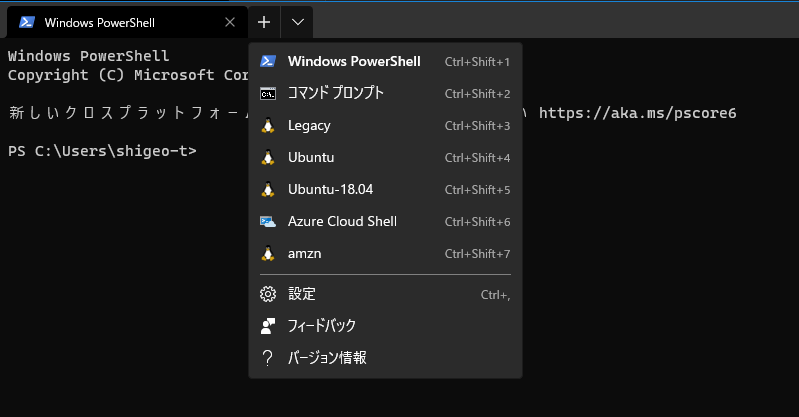Start the Ubuntu-18.04 profile

pyautogui.click(x=385, y=190)
